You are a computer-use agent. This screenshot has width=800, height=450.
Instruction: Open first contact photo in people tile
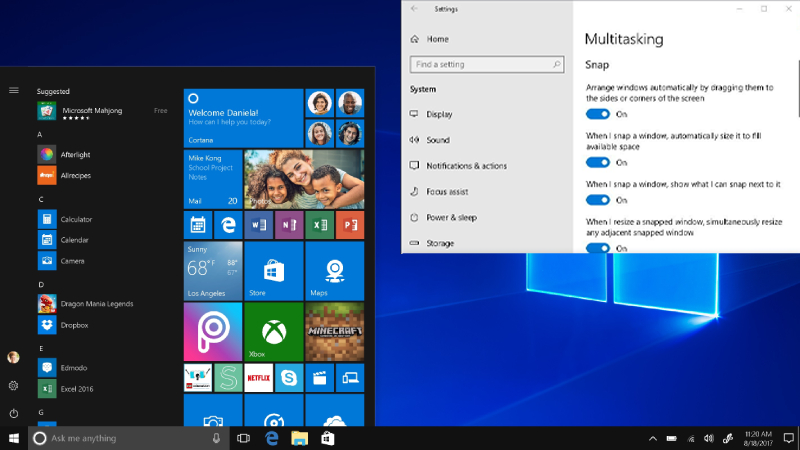(x=319, y=103)
